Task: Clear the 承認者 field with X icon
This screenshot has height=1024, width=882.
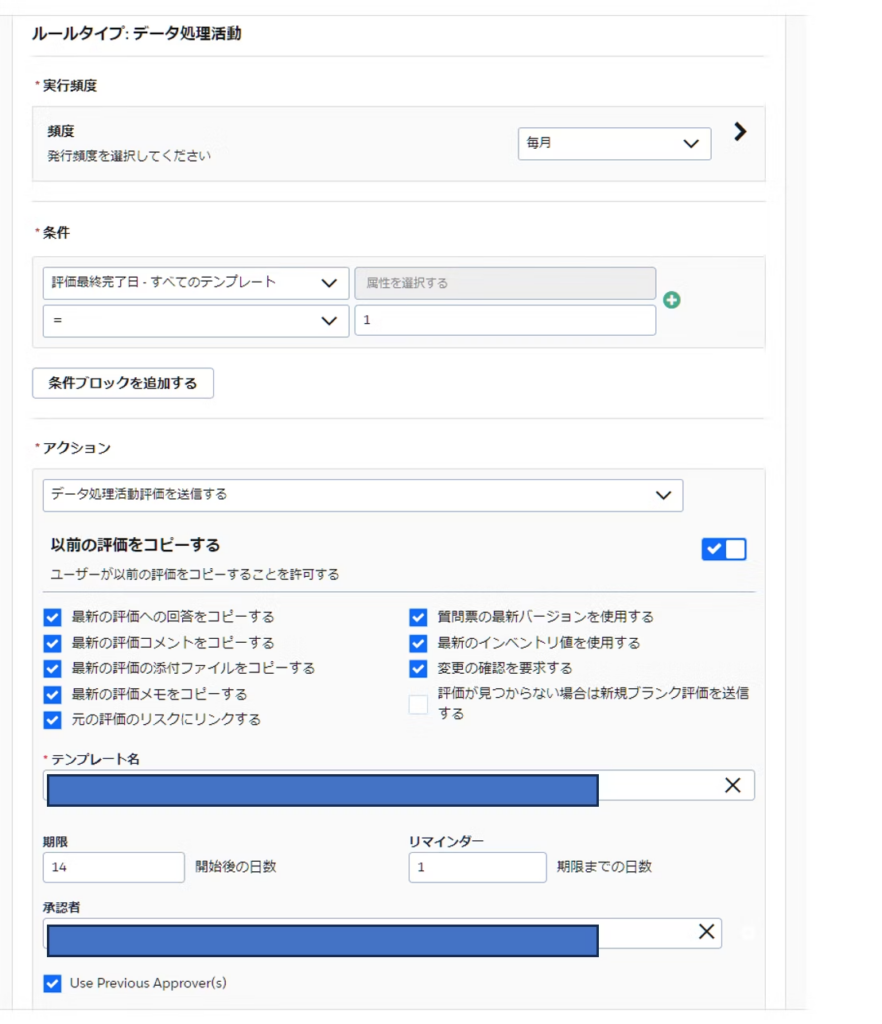Action: 707,932
